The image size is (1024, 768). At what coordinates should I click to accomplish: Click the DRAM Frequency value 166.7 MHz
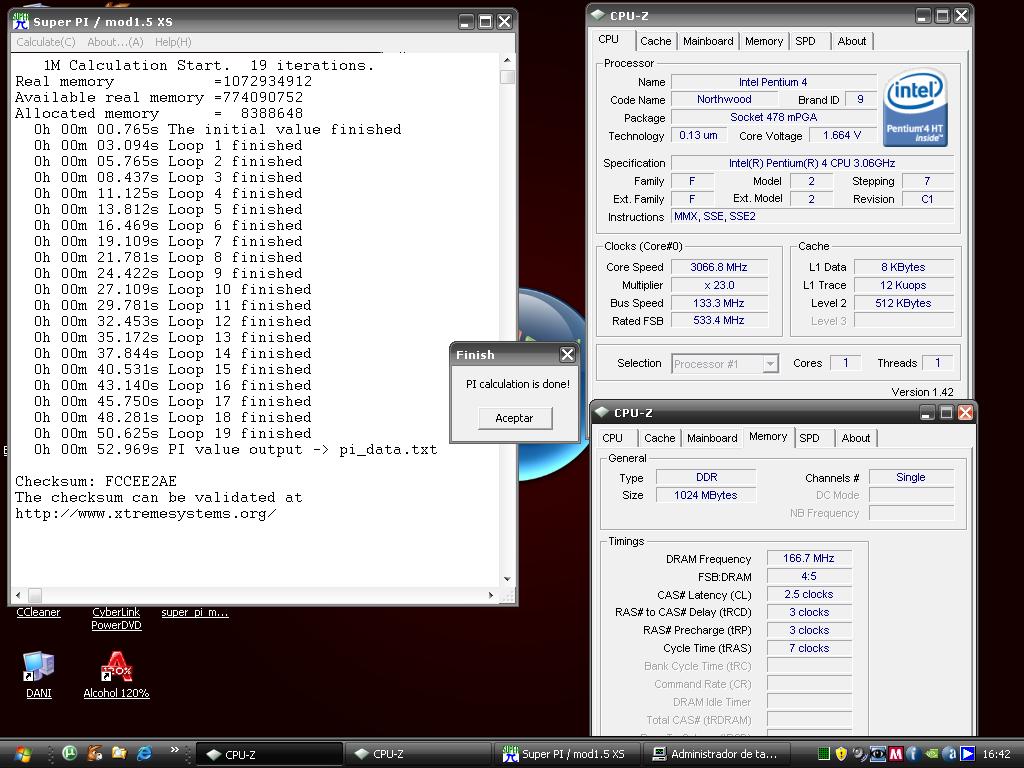coord(808,558)
